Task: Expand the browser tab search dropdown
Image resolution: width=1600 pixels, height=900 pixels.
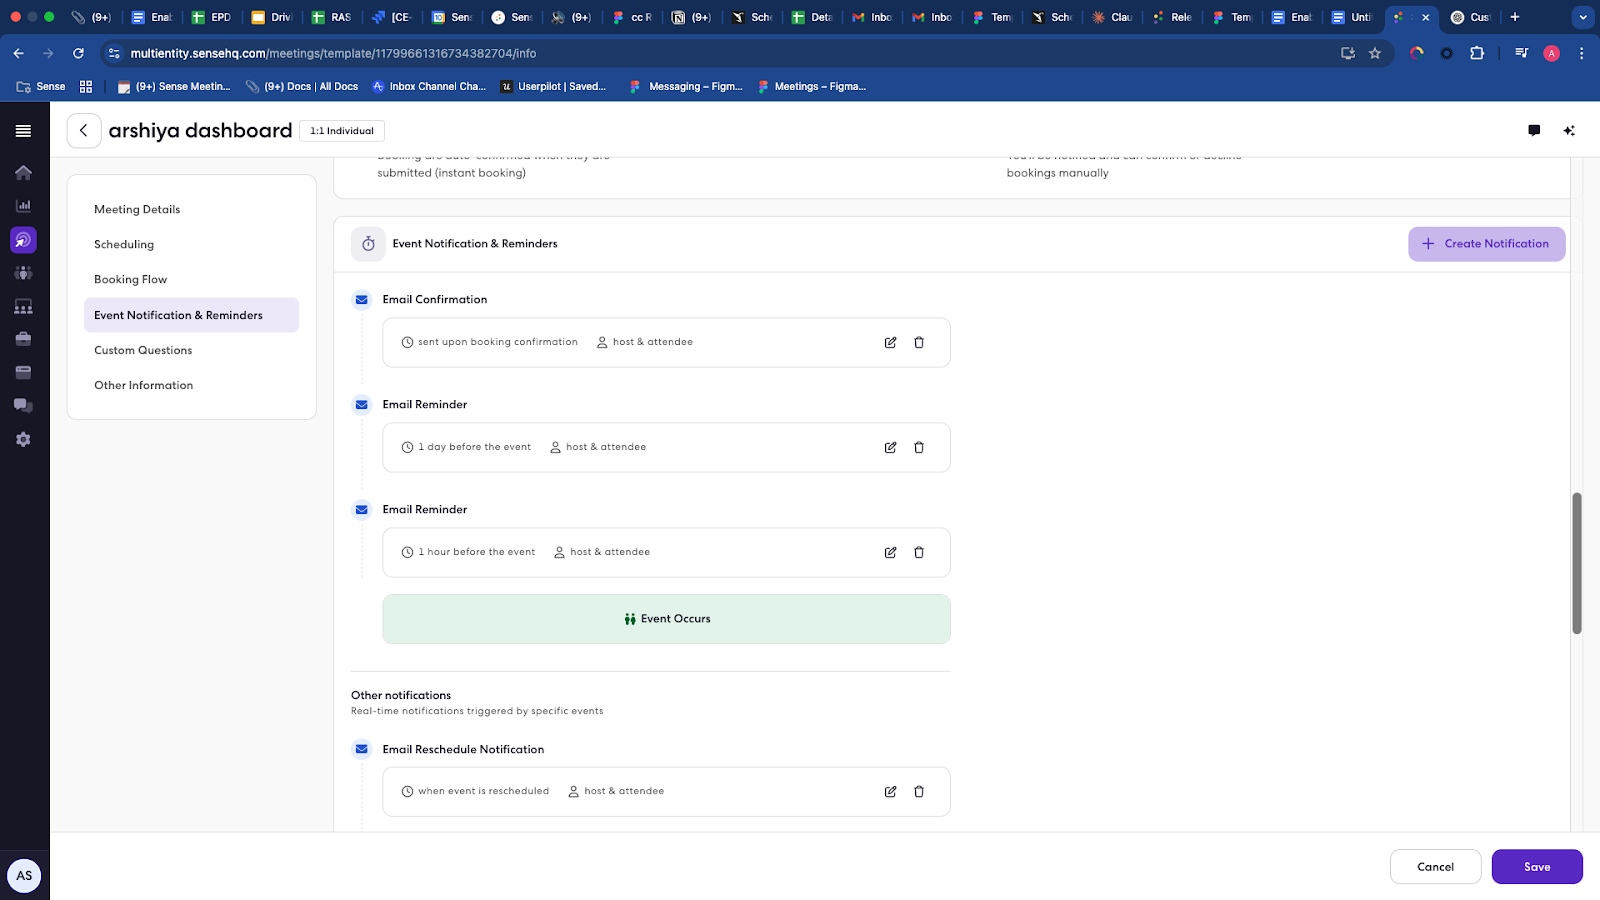Action: point(1583,17)
